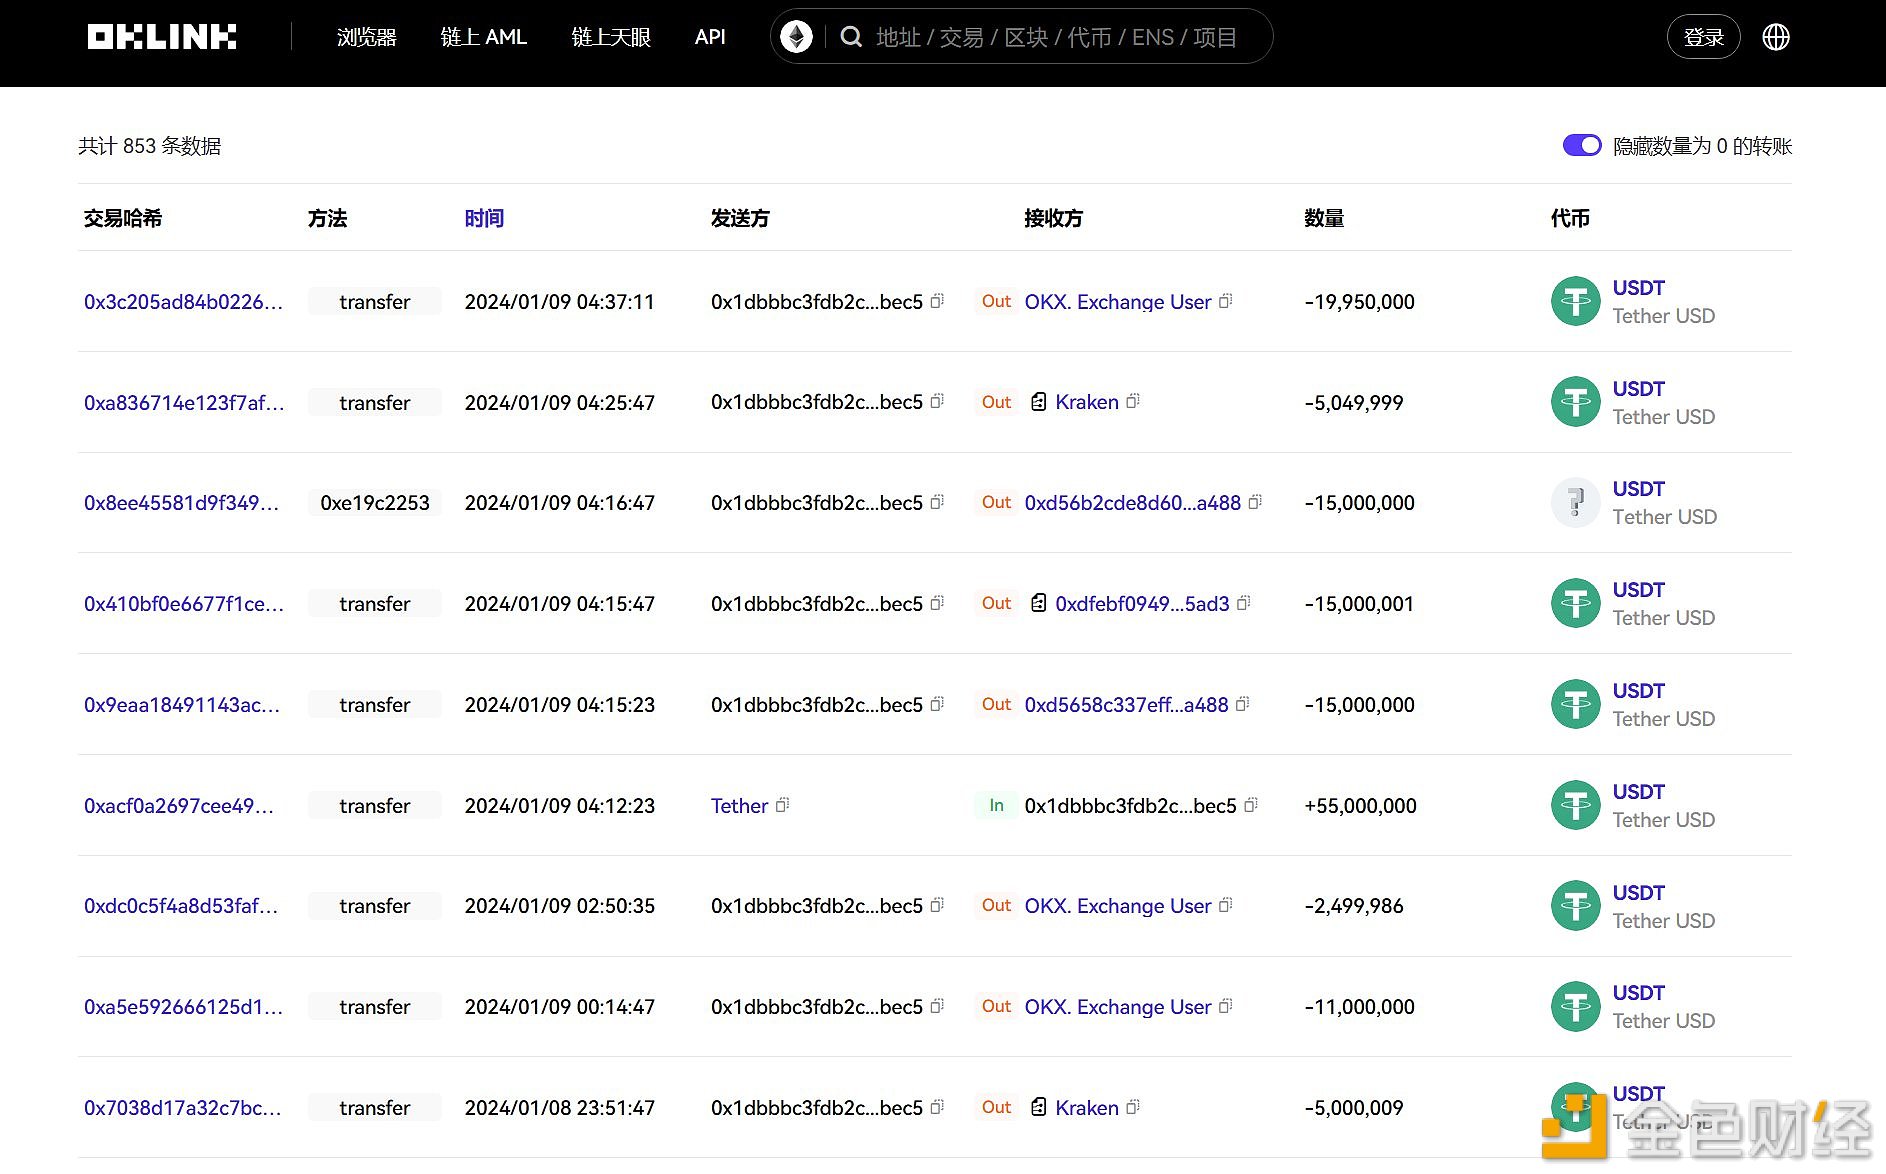Open API nav menu
Image resolution: width=1886 pixels, height=1174 pixels.
click(x=710, y=37)
